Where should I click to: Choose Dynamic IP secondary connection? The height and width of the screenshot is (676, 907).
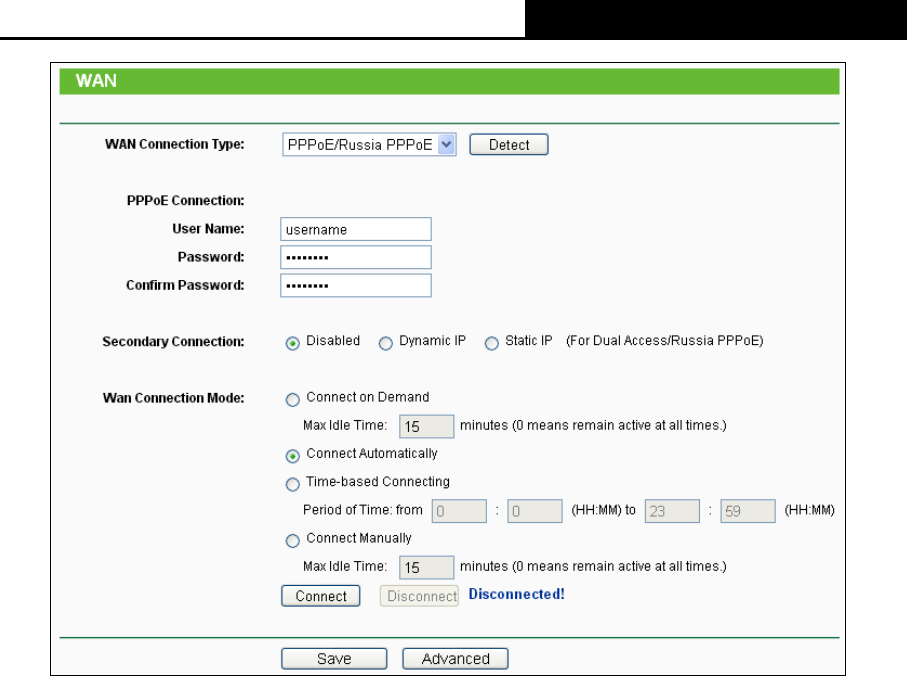click(385, 343)
